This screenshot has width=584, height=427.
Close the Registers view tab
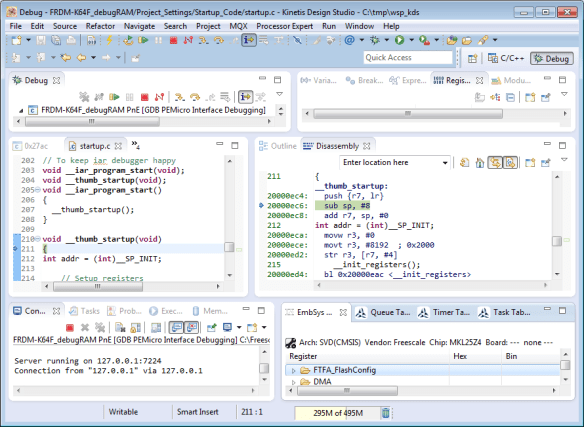(x=480, y=80)
